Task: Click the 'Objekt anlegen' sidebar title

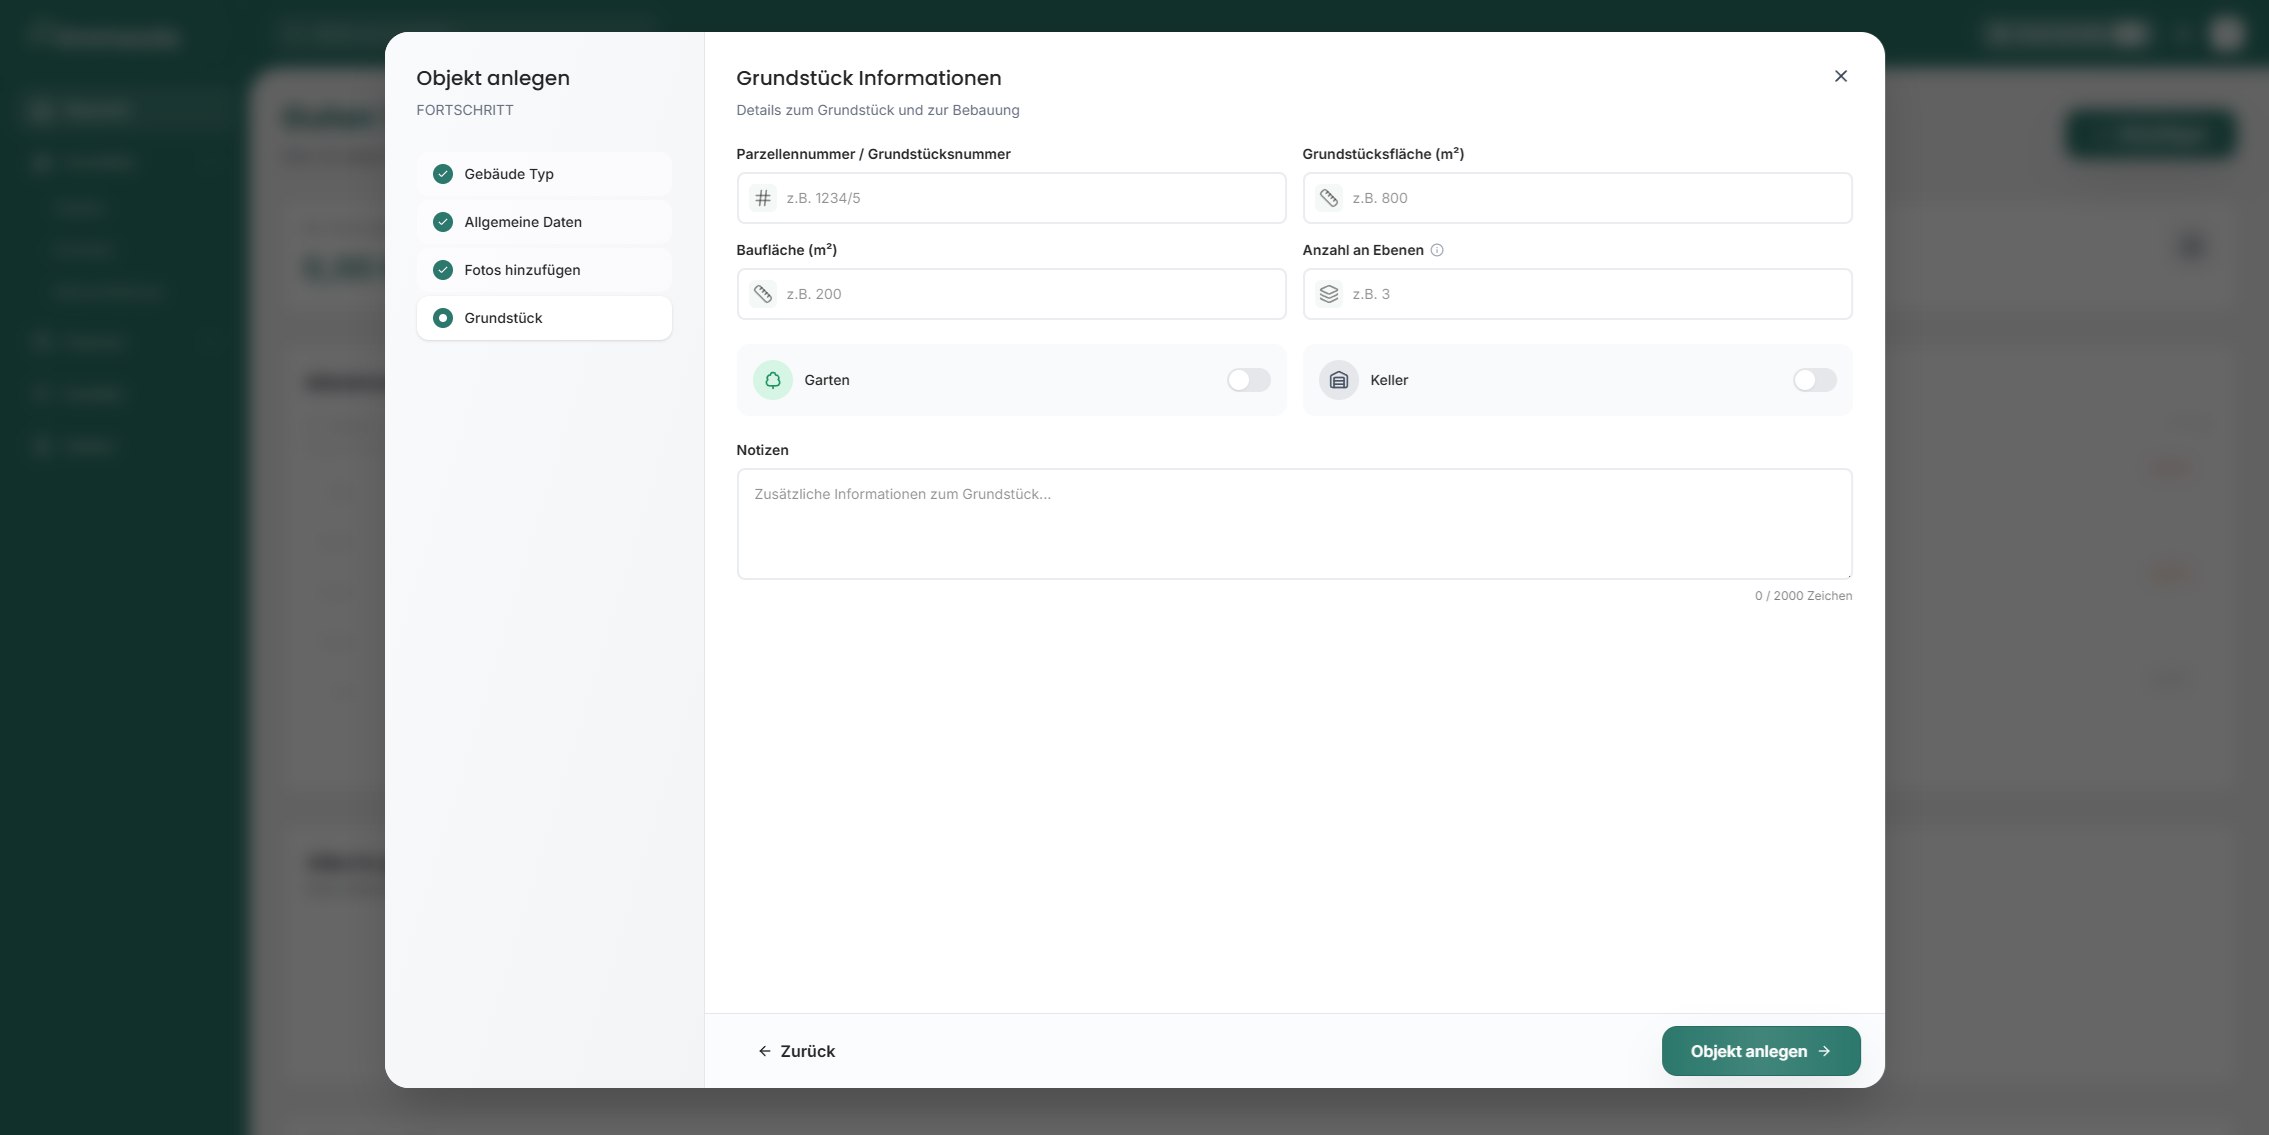Action: click(x=493, y=78)
